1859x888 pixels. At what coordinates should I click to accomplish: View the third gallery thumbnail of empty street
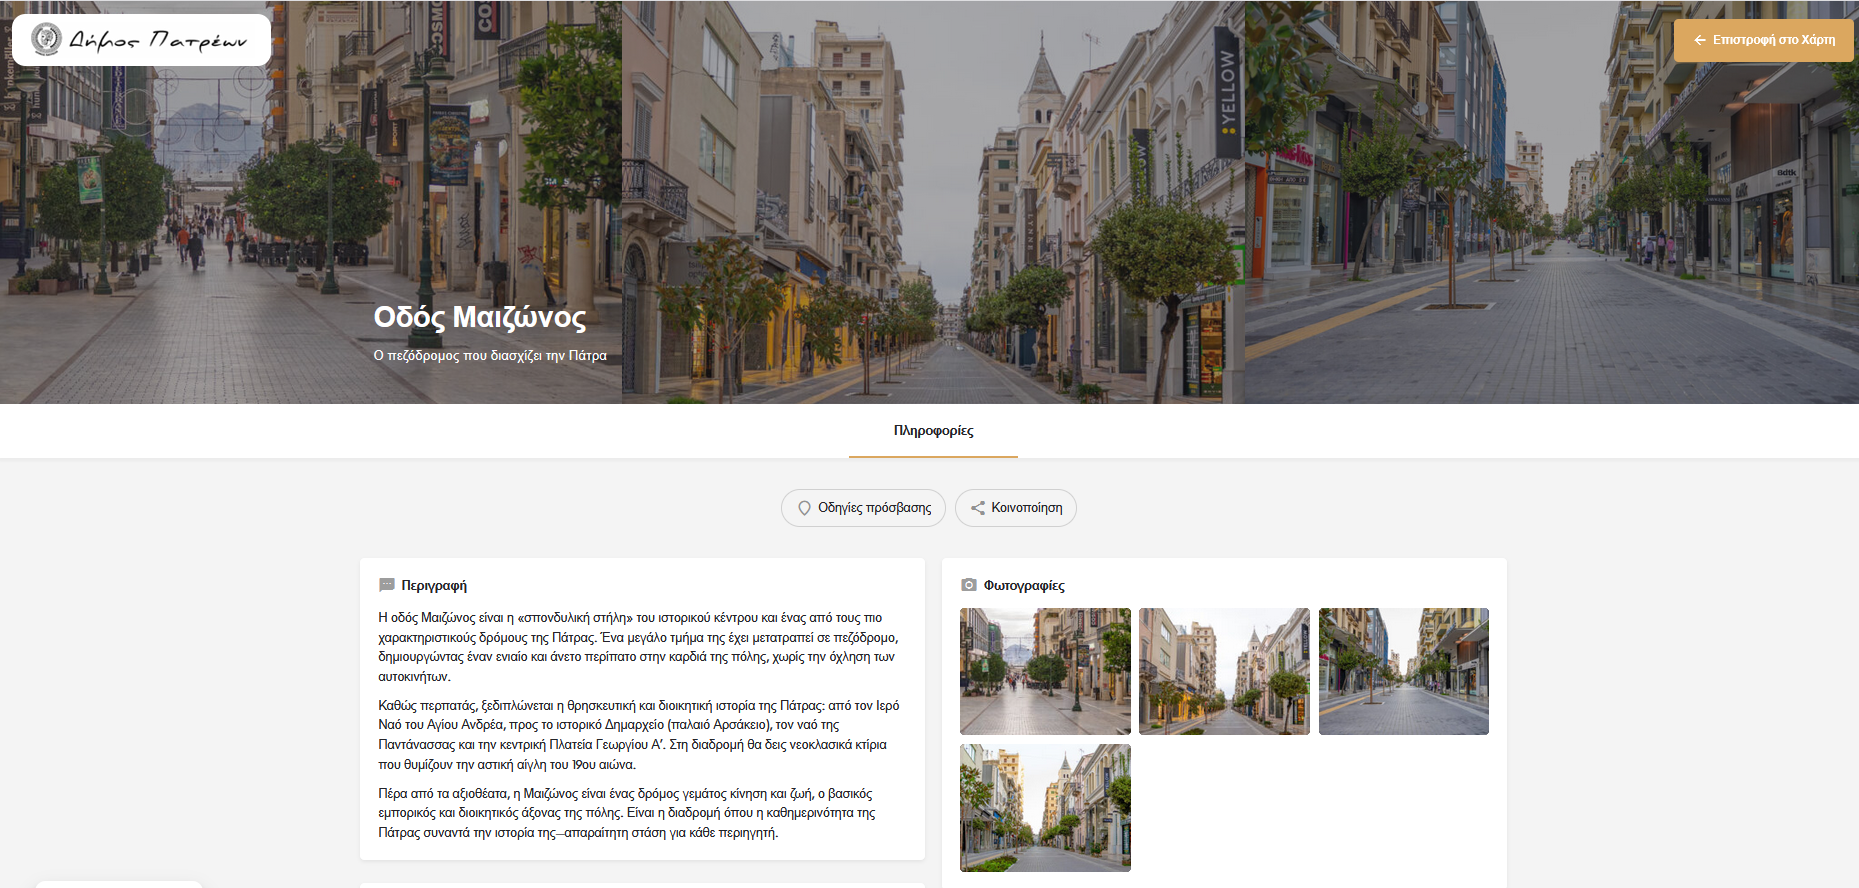(1403, 671)
